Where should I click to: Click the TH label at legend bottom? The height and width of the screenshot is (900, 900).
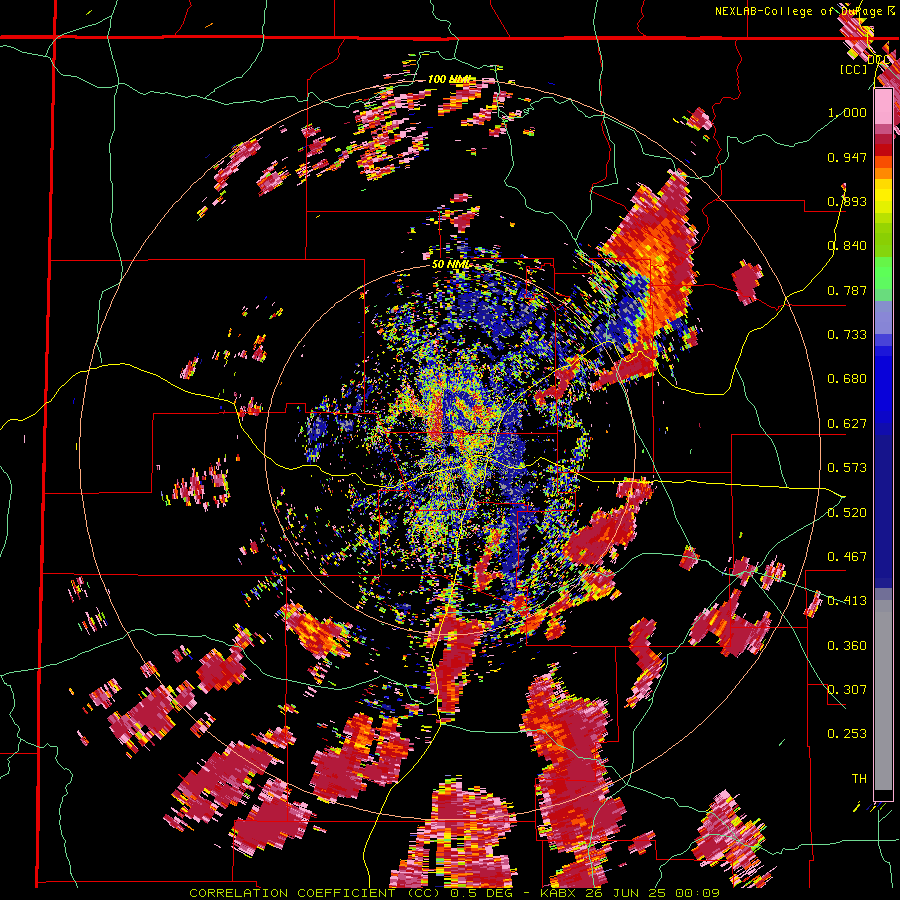pyautogui.click(x=859, y=779)
